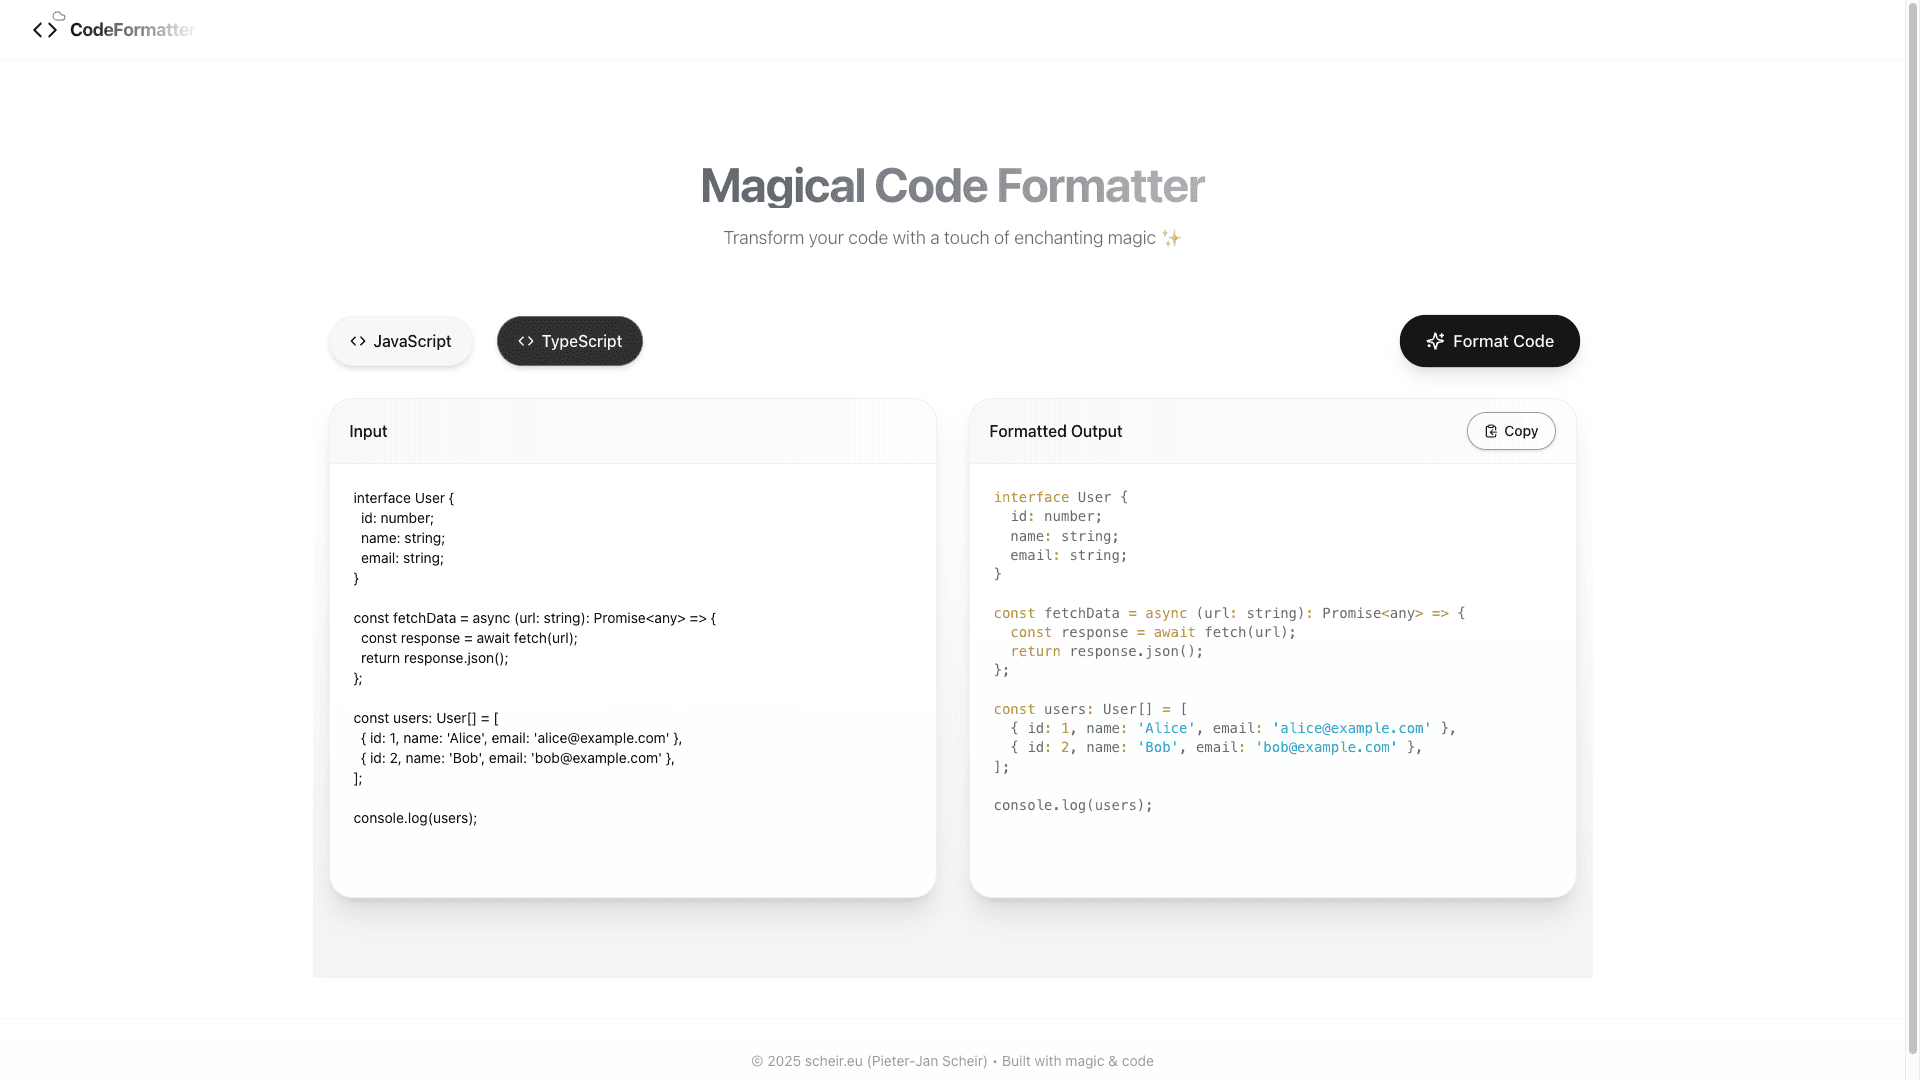
Task: Keep TypeScript selected in the language toggle
Action: [569, 341]
